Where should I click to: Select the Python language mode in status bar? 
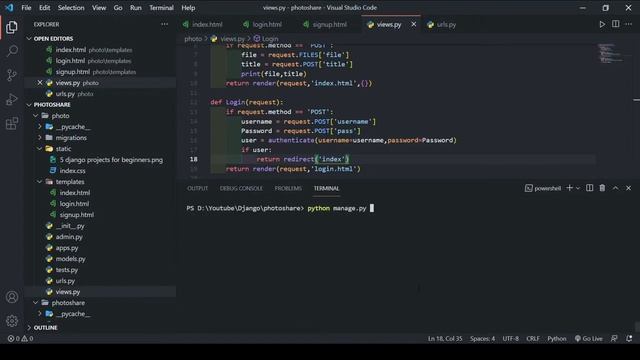pyautogui.click(x=557, y=339)
